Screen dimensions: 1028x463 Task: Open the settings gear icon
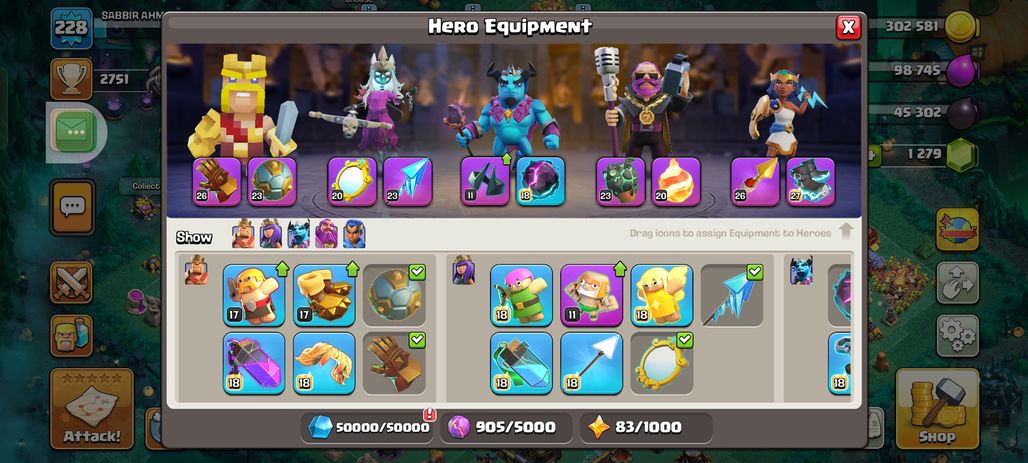point(957,336)
